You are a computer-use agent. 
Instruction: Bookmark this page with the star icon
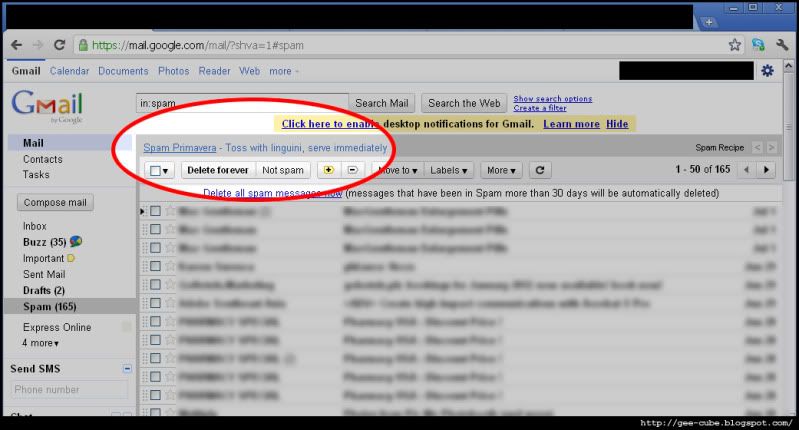click(734, 45)
